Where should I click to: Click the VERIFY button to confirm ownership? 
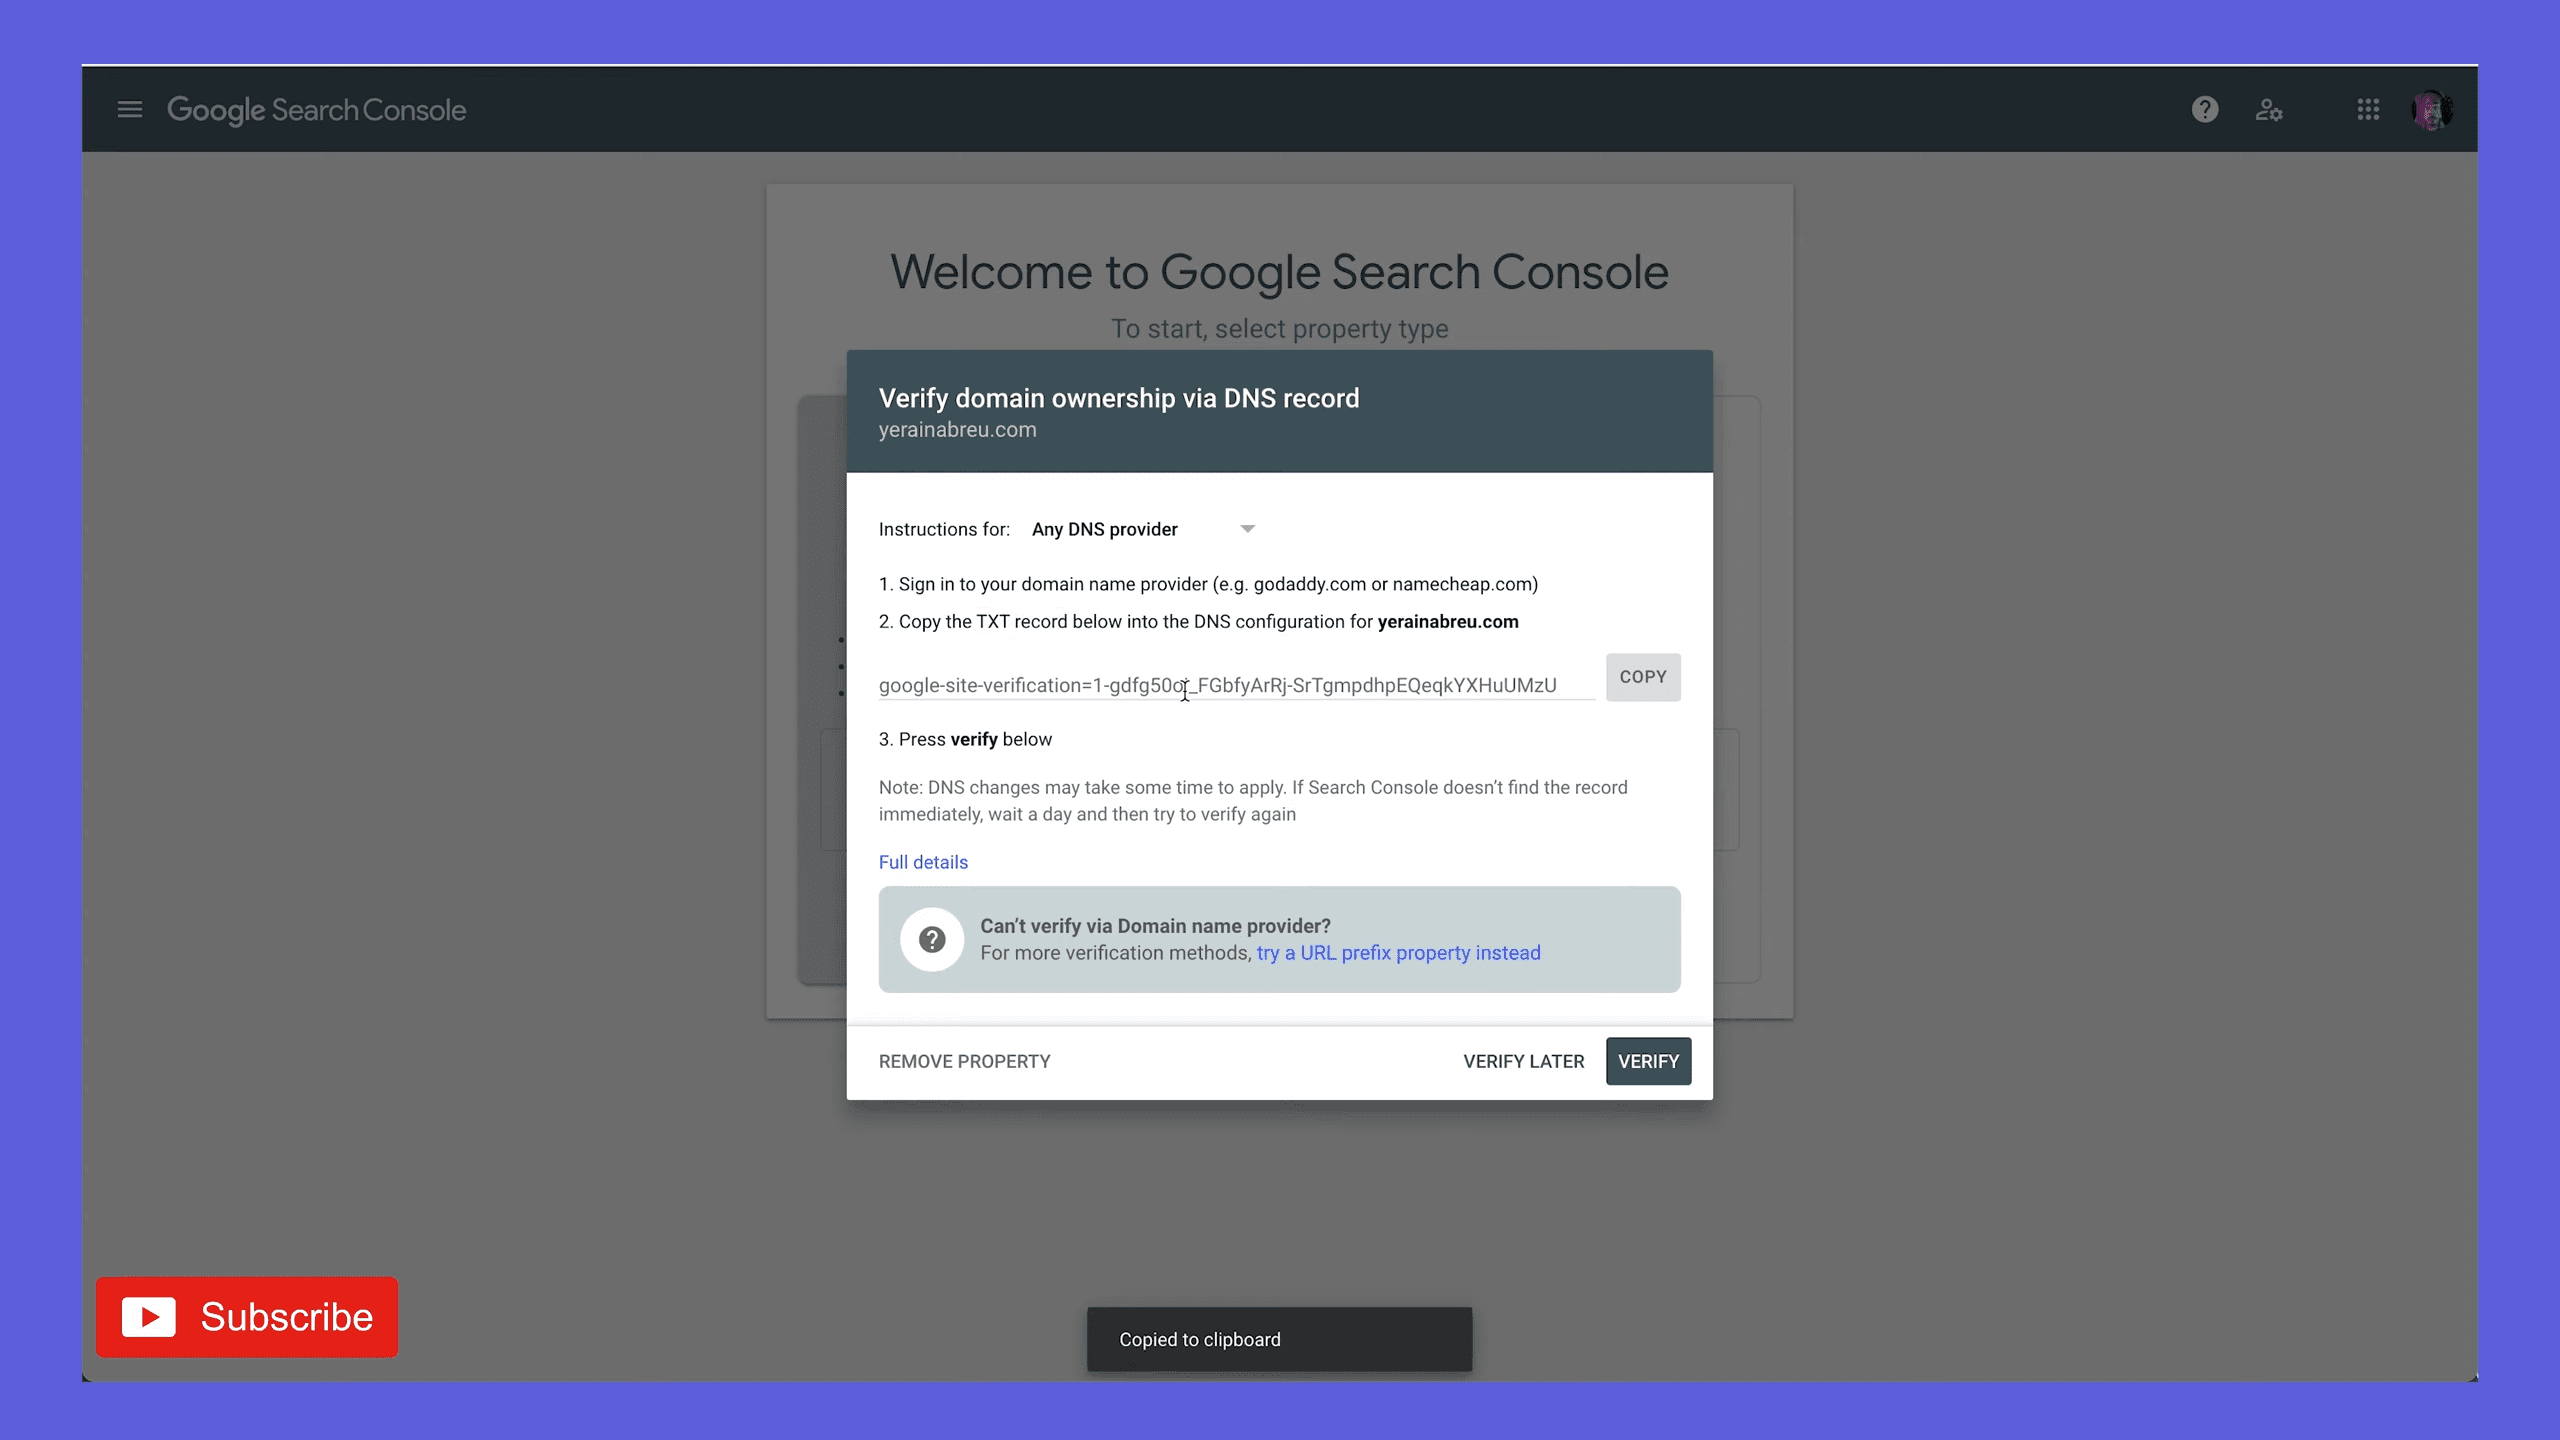(1647, 1060)
